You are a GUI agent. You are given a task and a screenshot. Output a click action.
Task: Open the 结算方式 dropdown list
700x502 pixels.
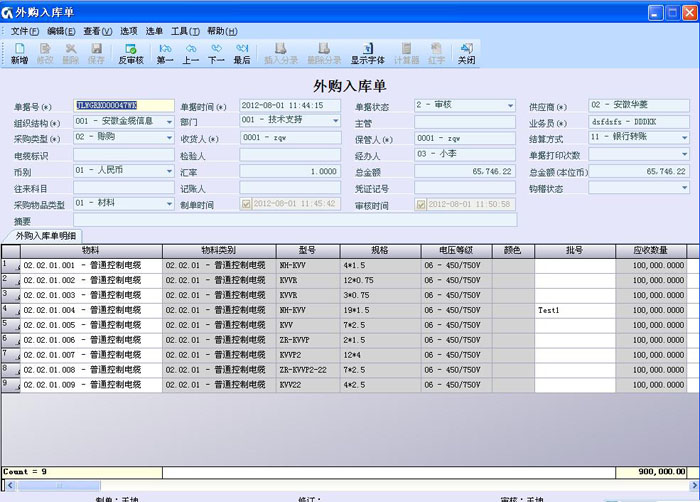683,138
